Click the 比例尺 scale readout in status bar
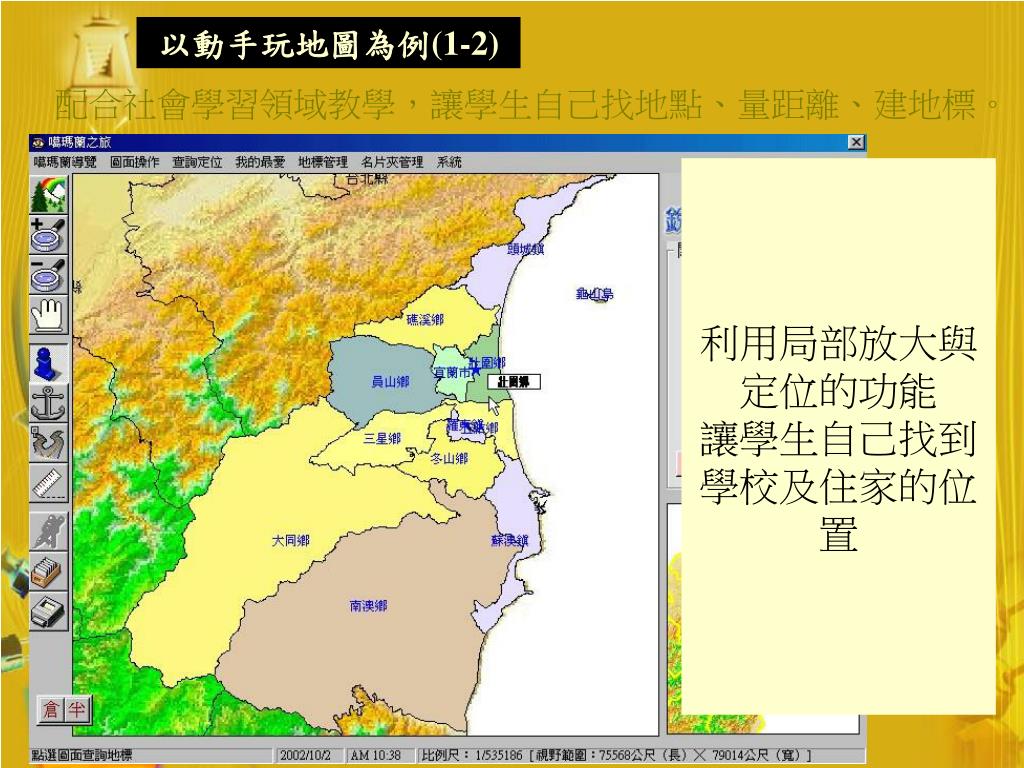Image resolution: width=1024 pixels, height=768 pixels. 616,755
